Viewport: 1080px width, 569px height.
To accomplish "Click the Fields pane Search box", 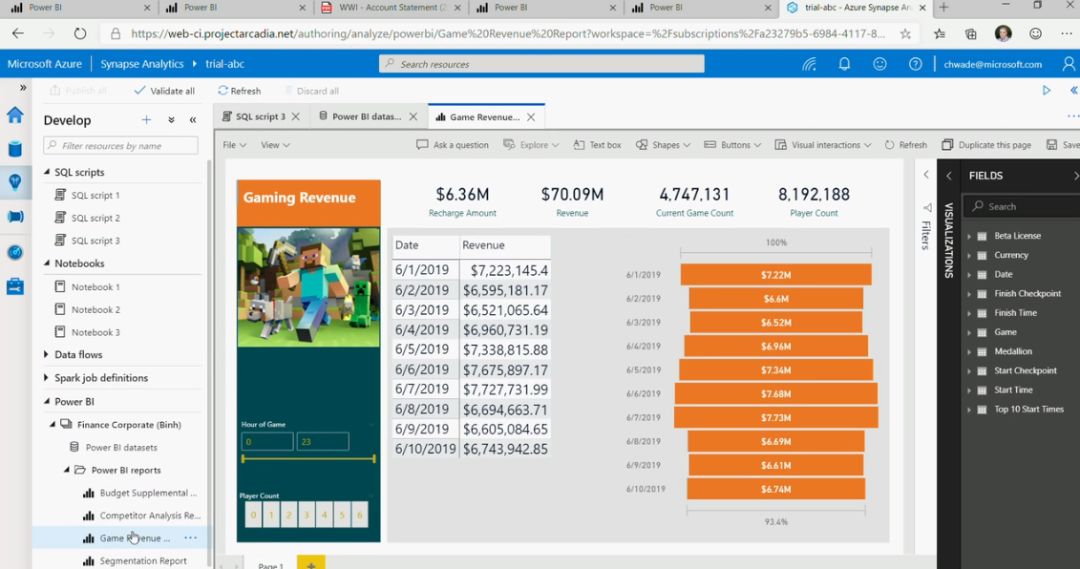I will point(1021,207).
